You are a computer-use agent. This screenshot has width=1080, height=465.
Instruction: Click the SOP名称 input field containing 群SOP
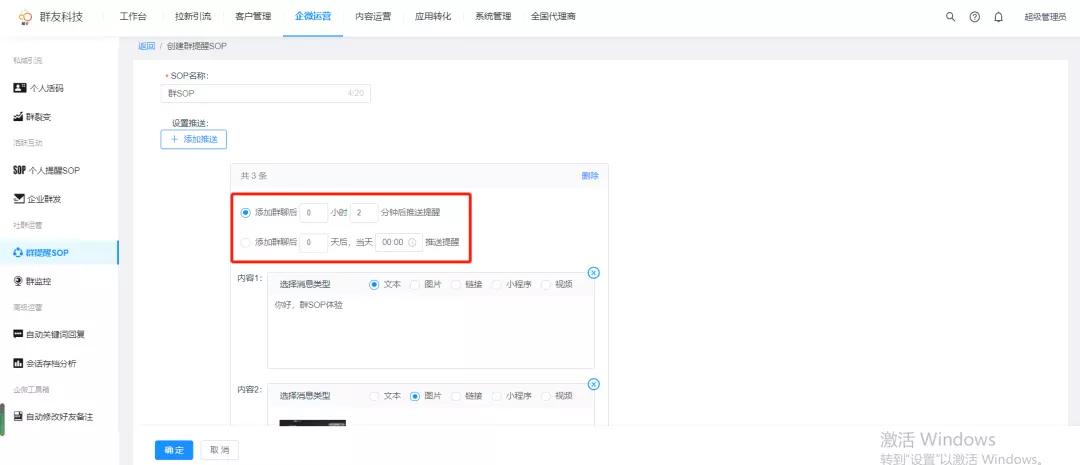coord(265,93)
